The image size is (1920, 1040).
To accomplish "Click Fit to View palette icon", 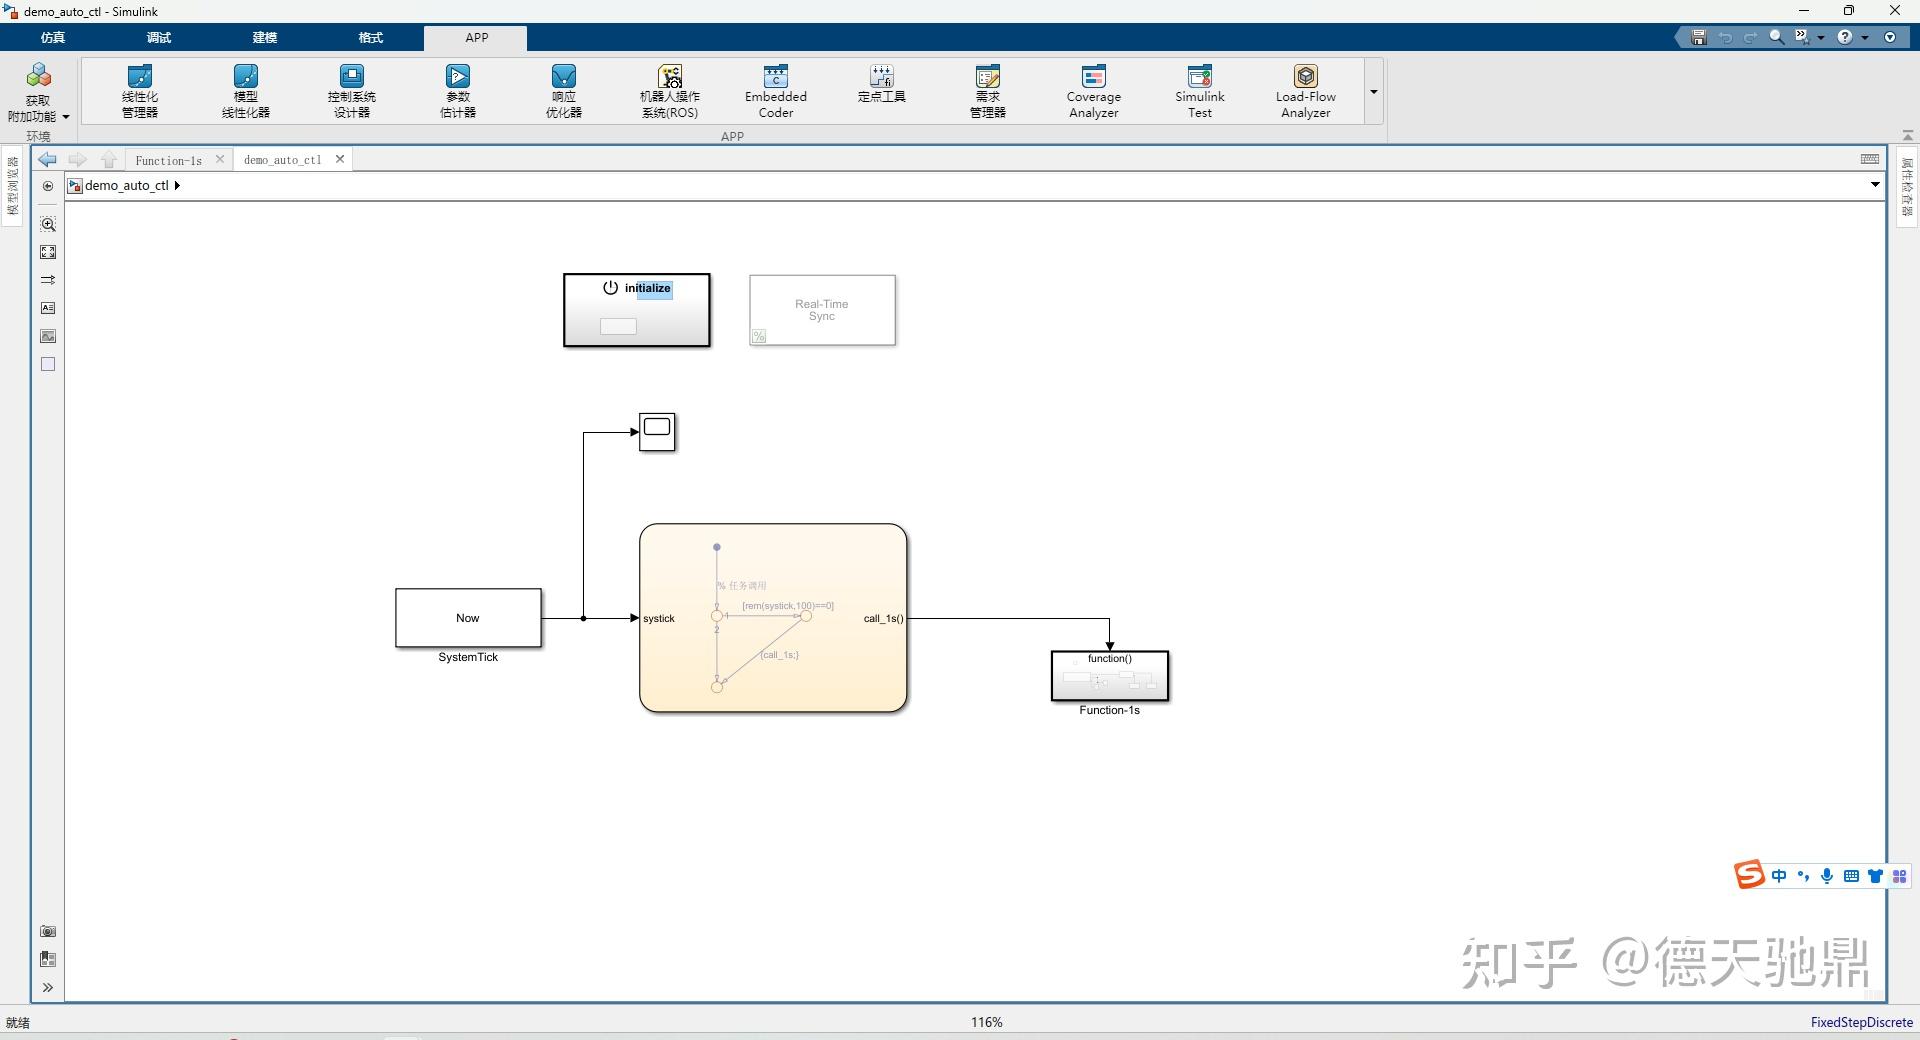I will pos(48,252).
